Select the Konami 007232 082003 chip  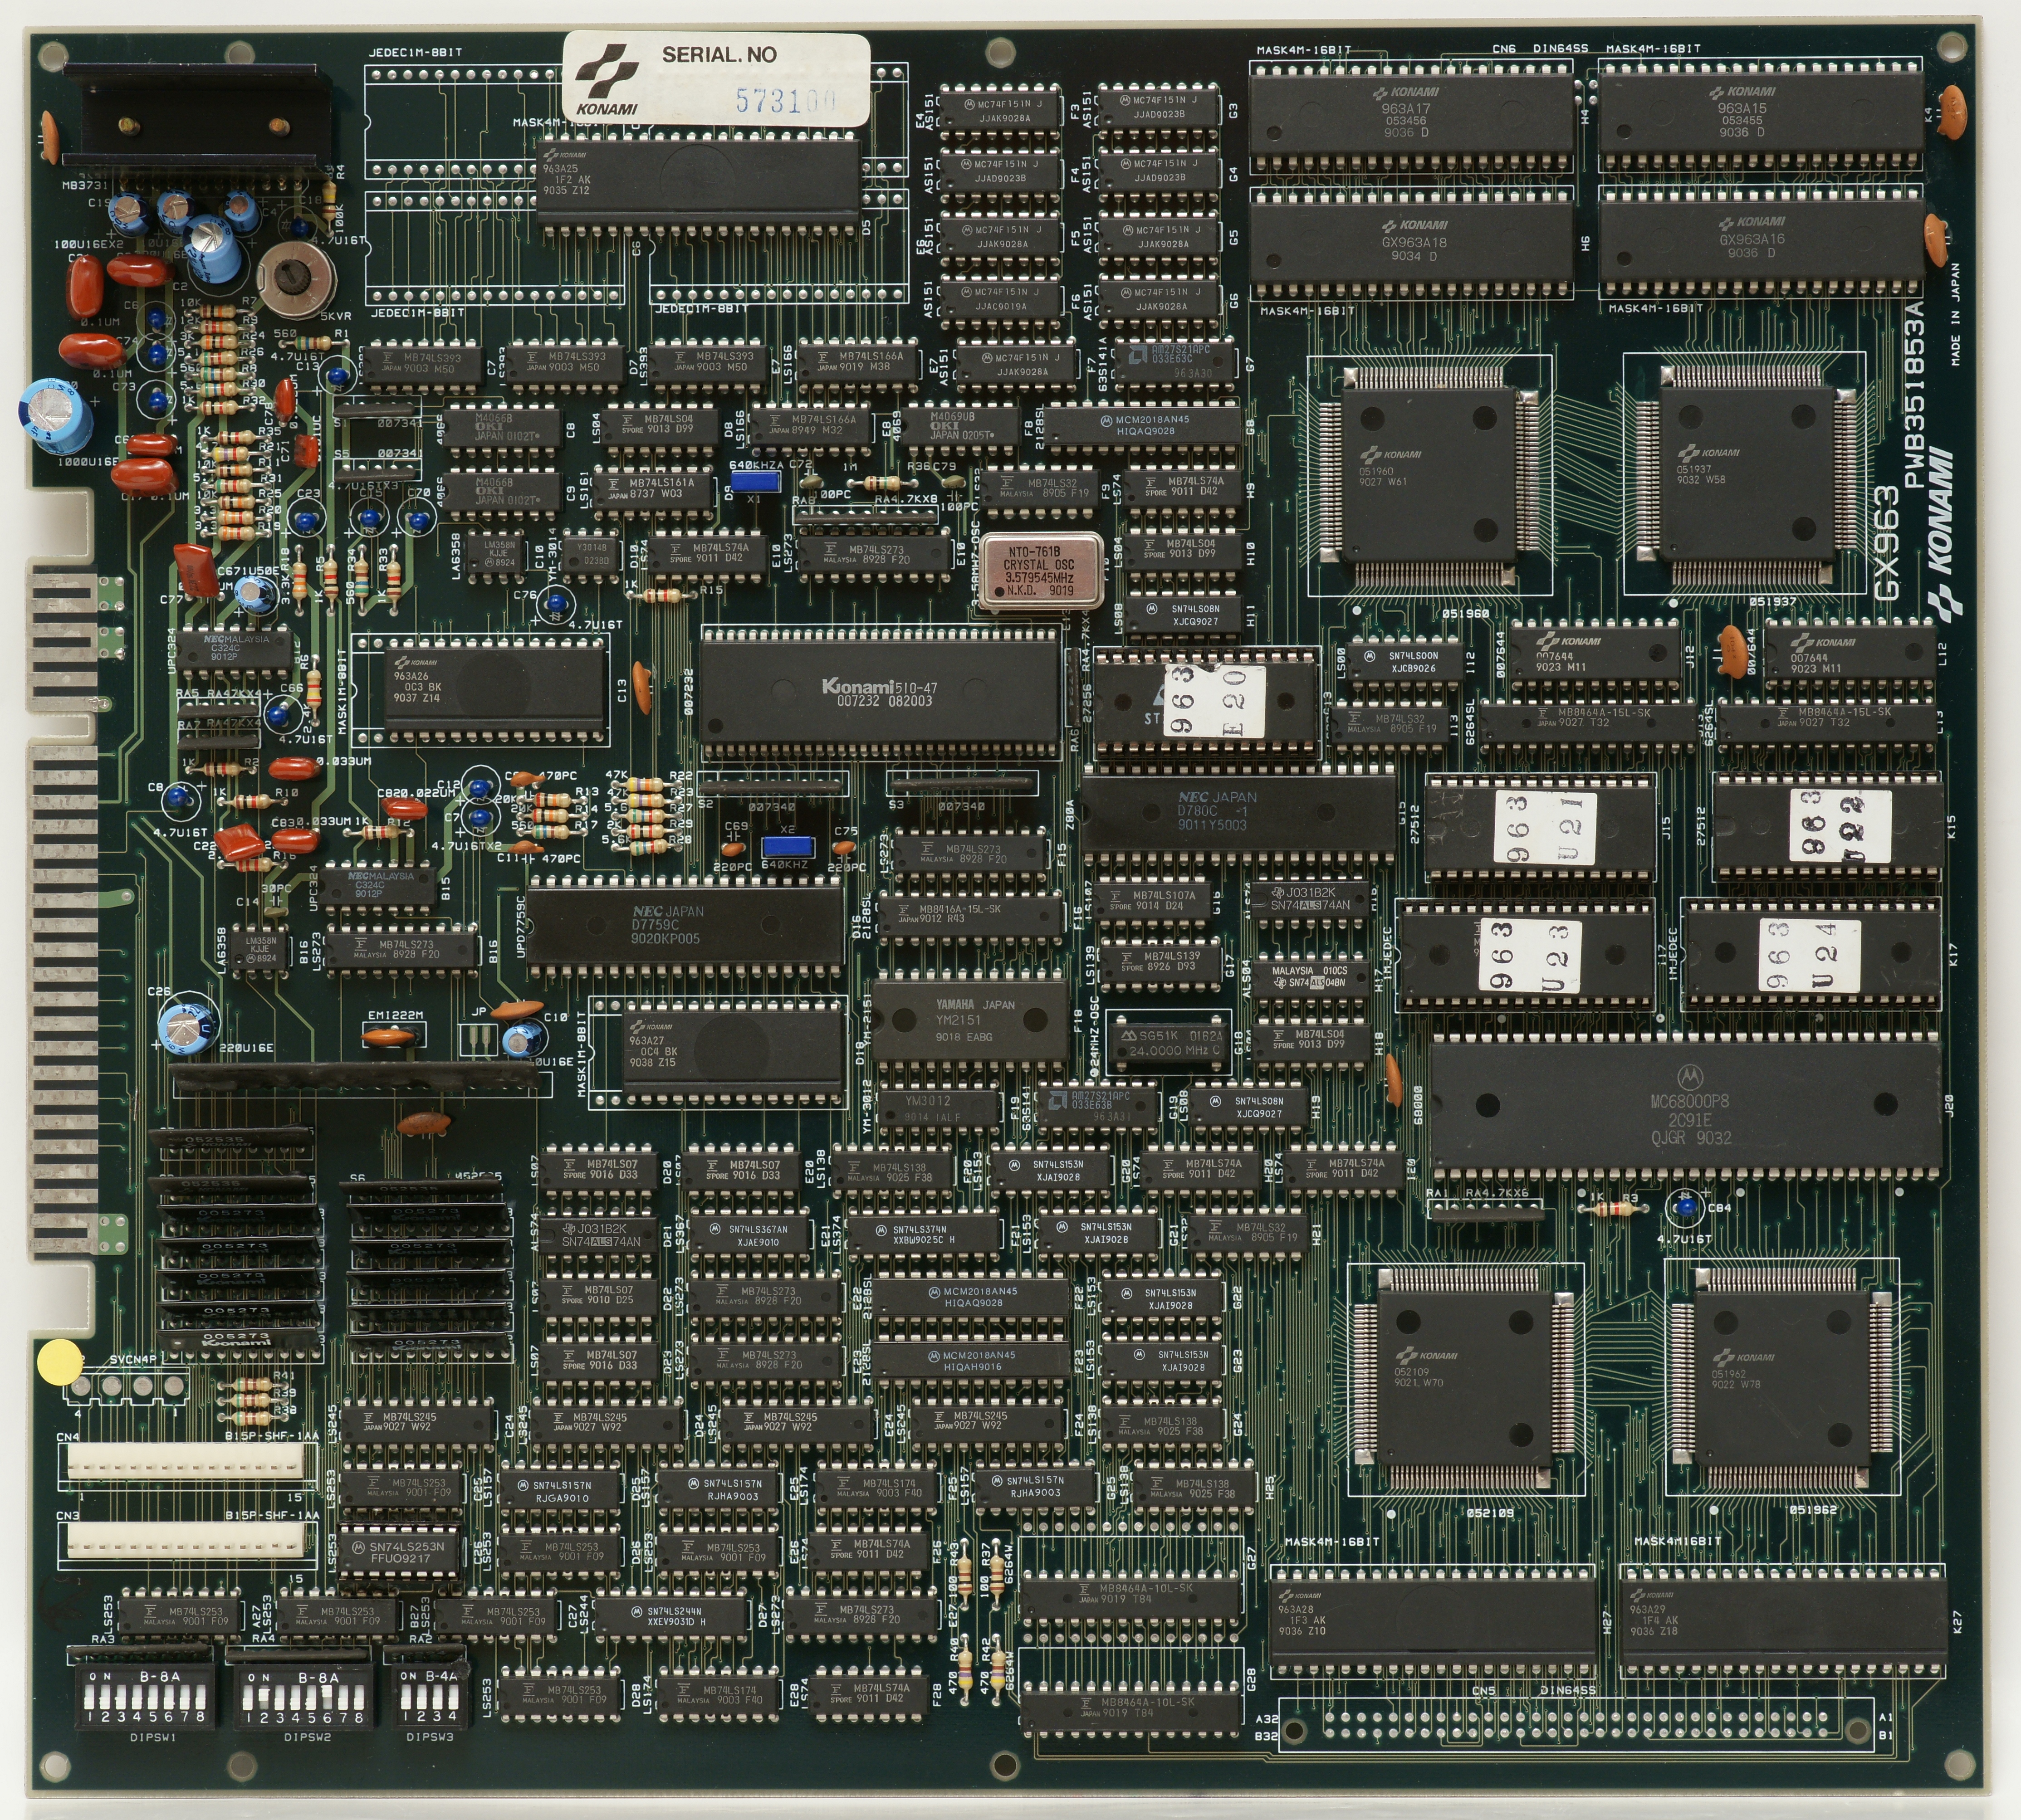[880, 692]
